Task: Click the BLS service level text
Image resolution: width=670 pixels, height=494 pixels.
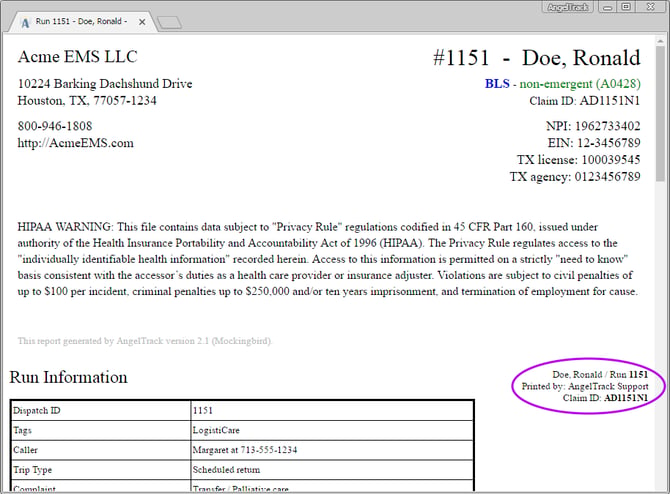Action: pyautogui.click(x=497, y=83)
